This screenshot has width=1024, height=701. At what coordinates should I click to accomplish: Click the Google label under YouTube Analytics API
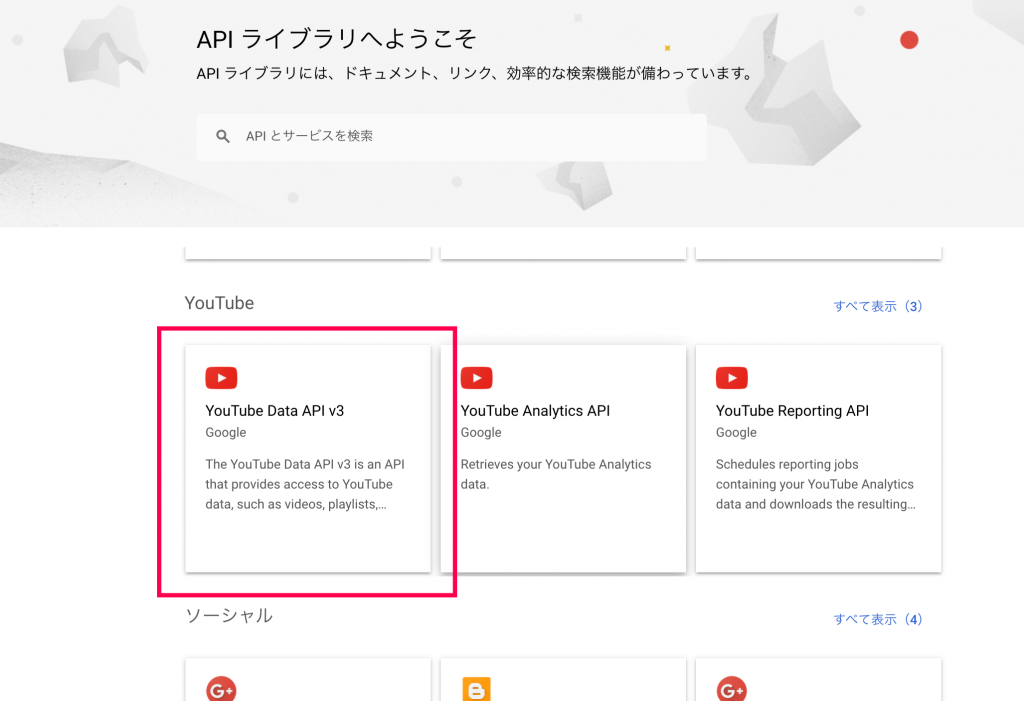(481, 432)
